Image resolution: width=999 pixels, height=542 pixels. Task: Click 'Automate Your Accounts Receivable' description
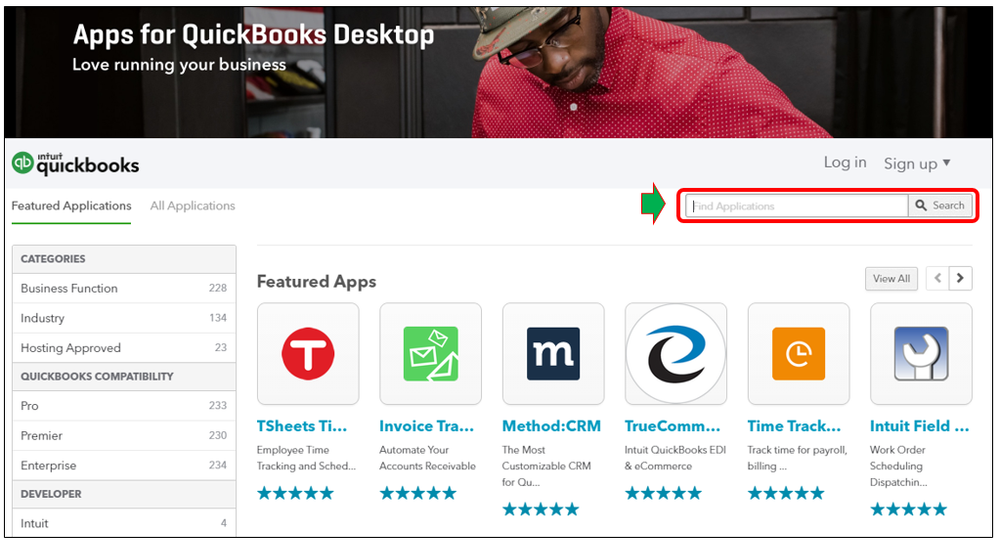tap(428, 458)
